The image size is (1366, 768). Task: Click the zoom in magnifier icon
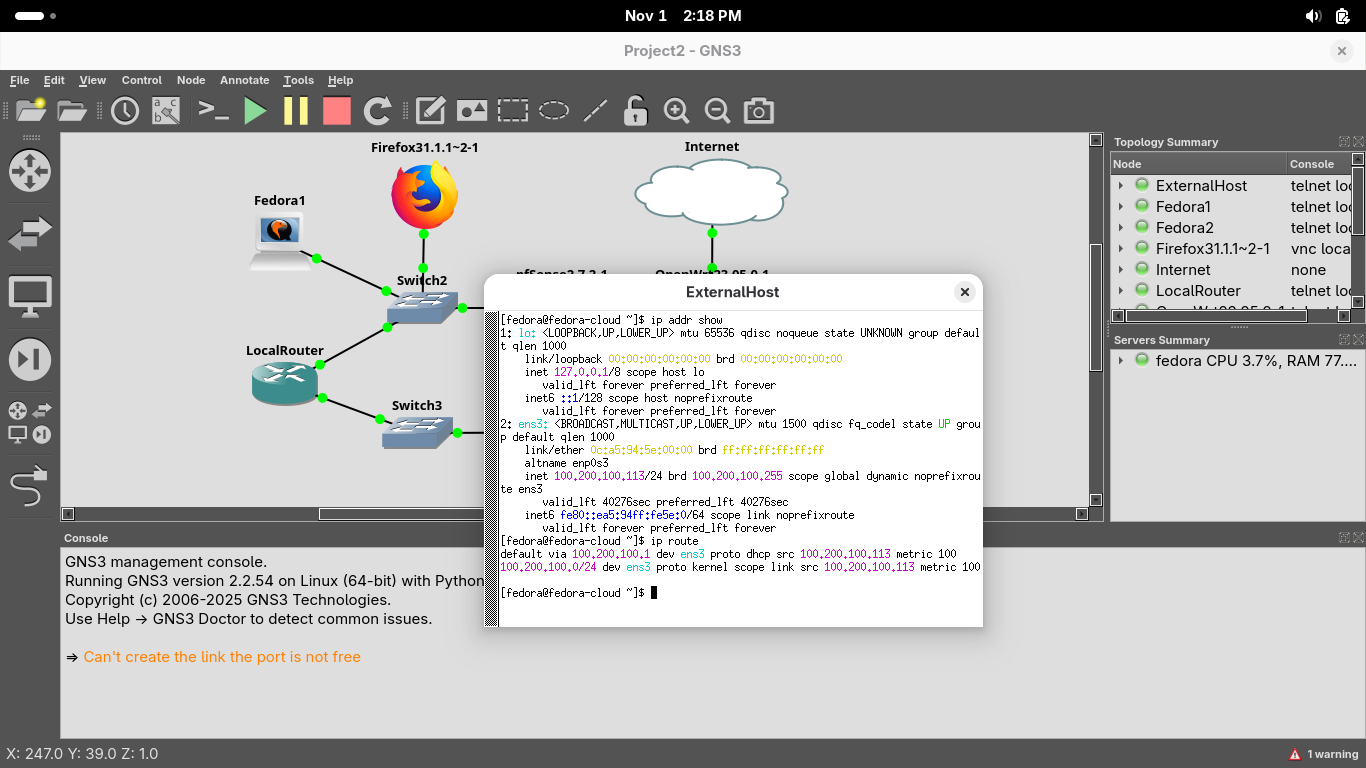coord(677,111)
